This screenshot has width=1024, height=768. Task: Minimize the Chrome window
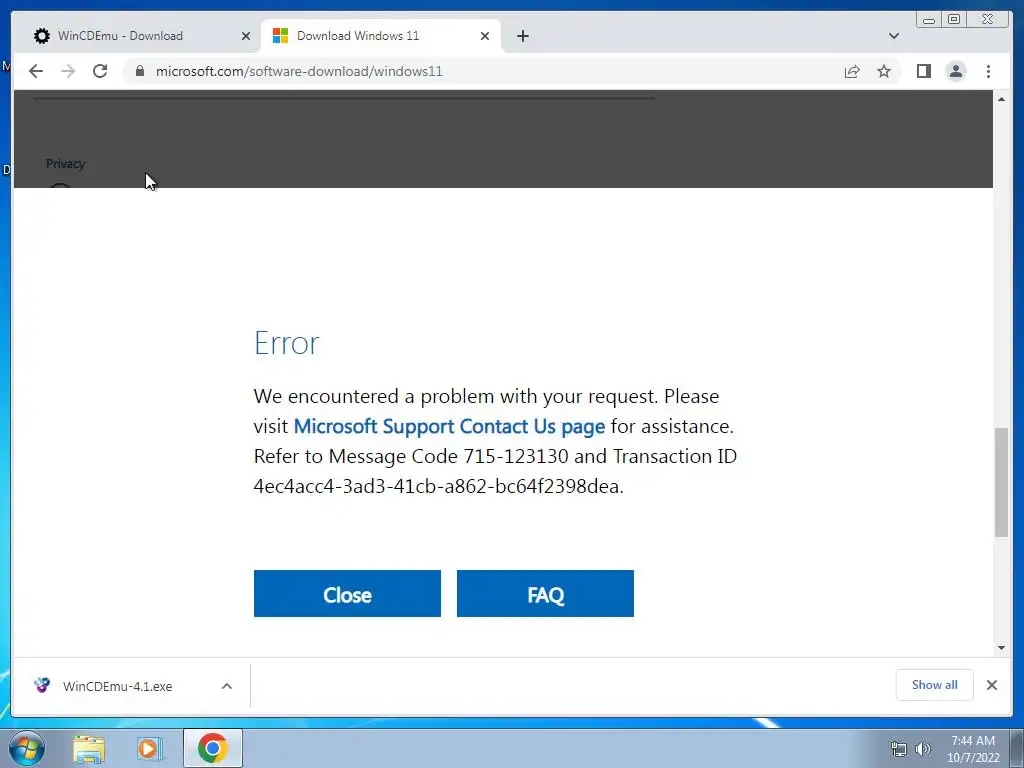(929, 20)
